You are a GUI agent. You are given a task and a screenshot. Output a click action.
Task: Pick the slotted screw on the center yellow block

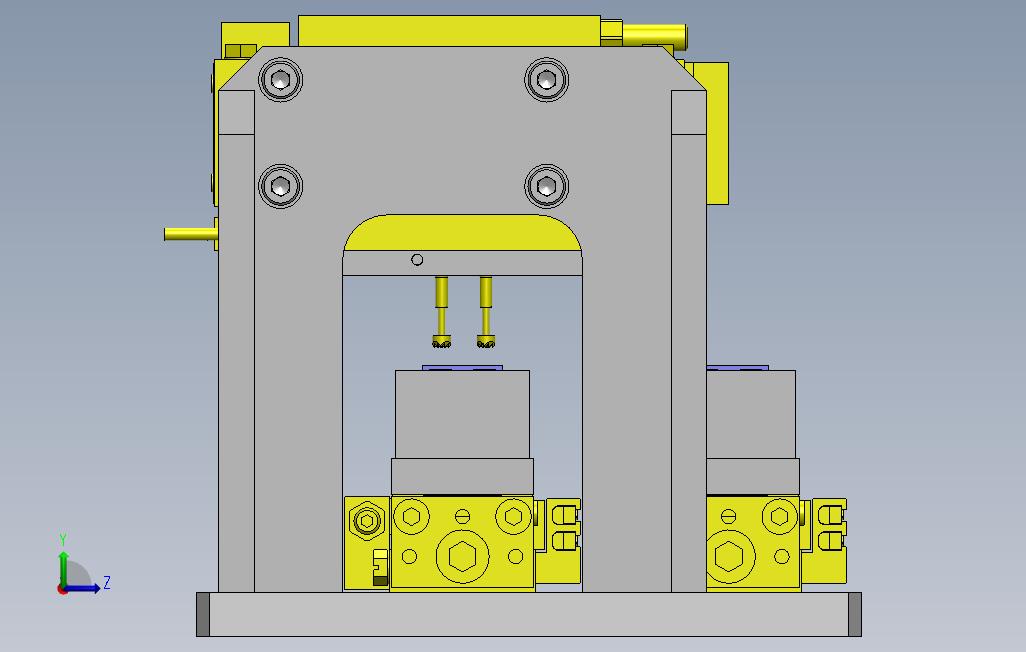(x=462, y=516)
